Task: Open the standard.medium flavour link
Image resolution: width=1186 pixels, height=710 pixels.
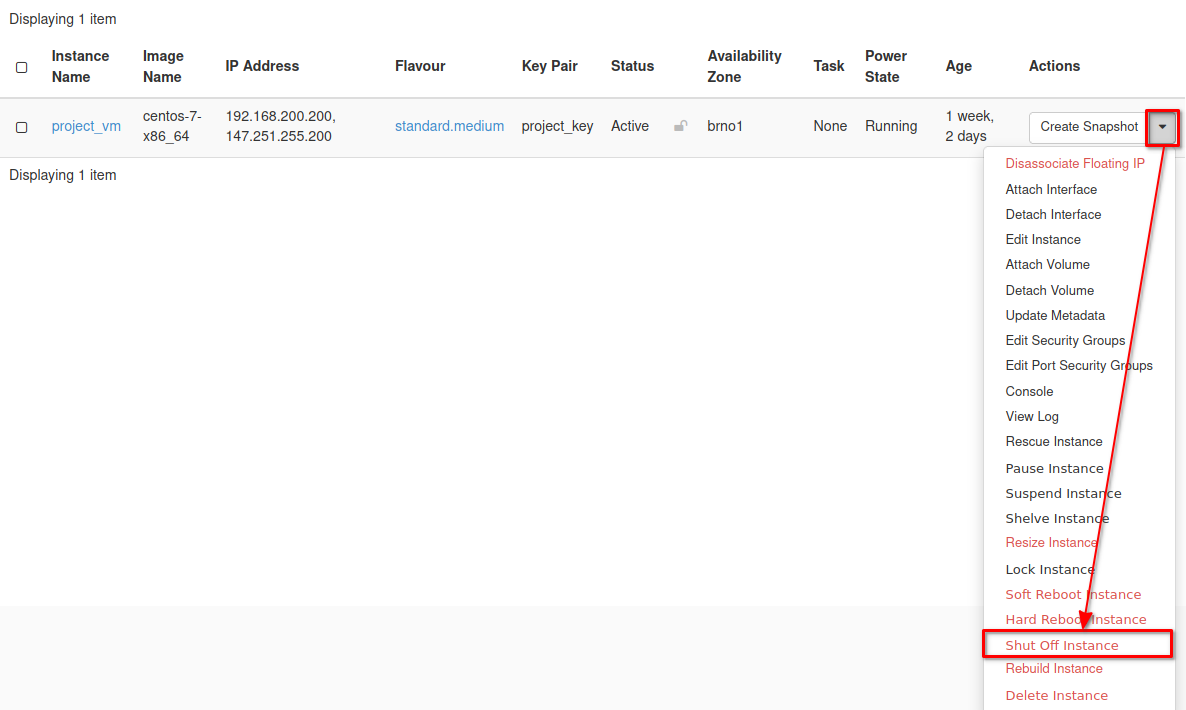Action: 449,126
